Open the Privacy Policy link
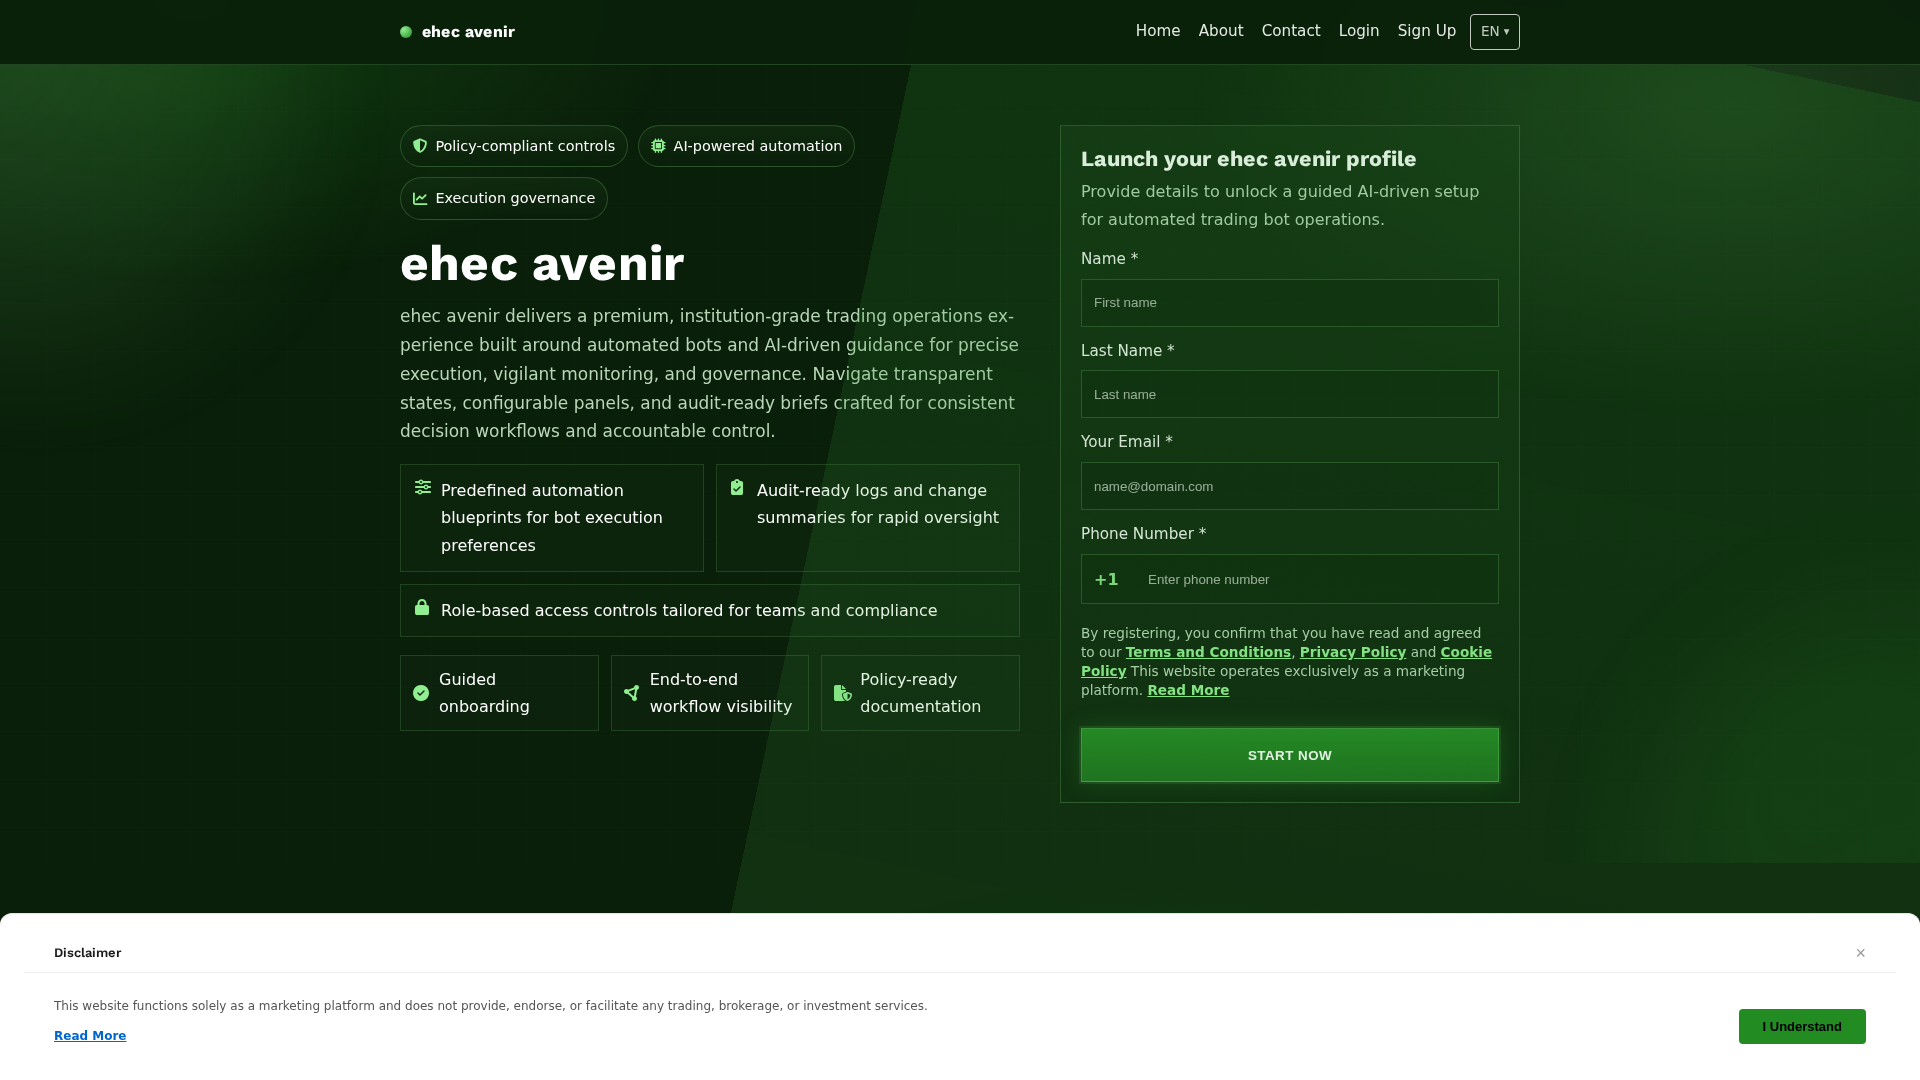 [1353, 652]
